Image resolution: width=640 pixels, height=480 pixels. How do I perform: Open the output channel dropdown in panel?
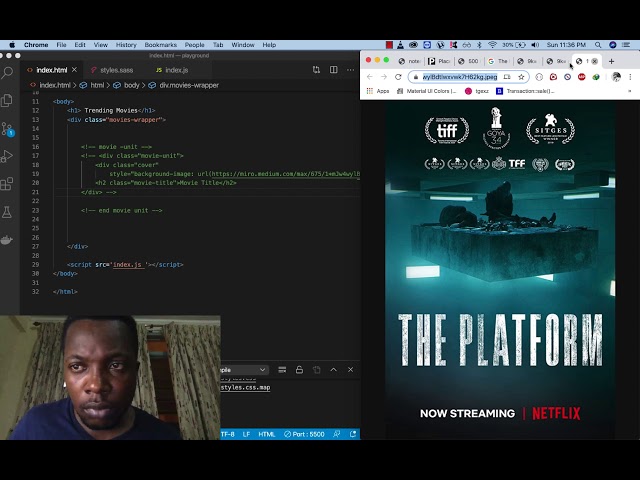click(244, 370)
